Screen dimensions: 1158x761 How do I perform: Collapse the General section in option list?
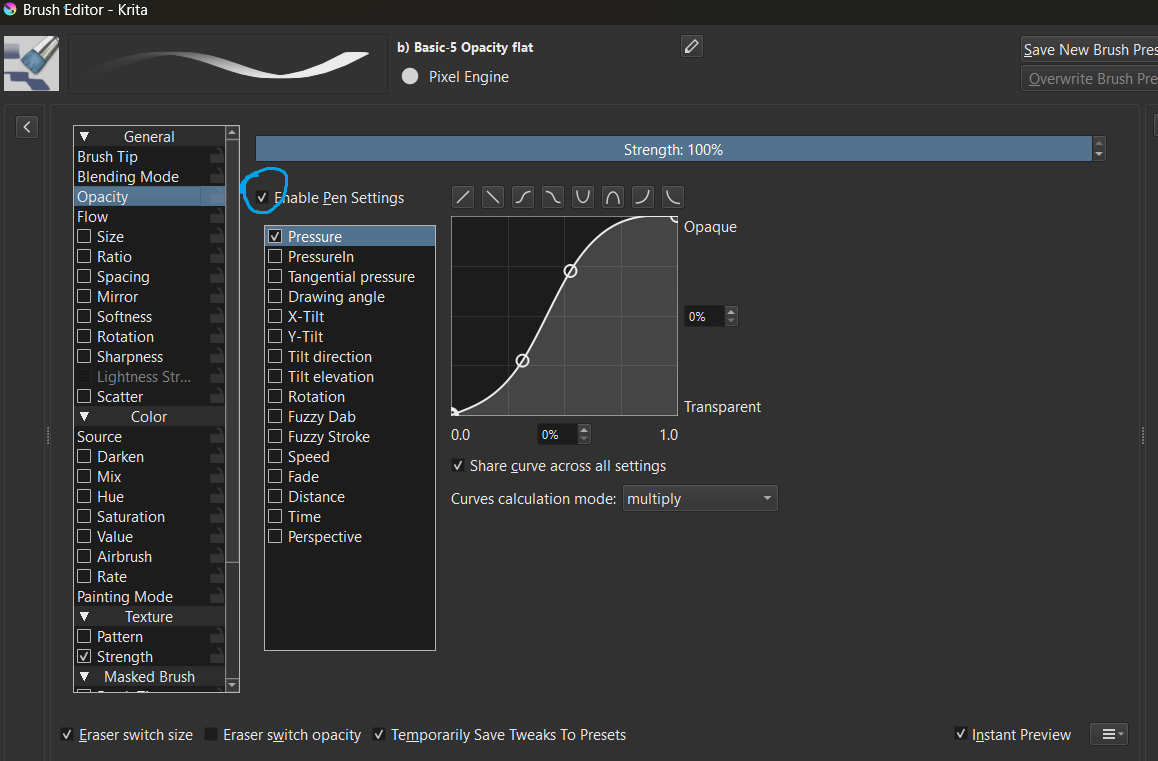85,137
